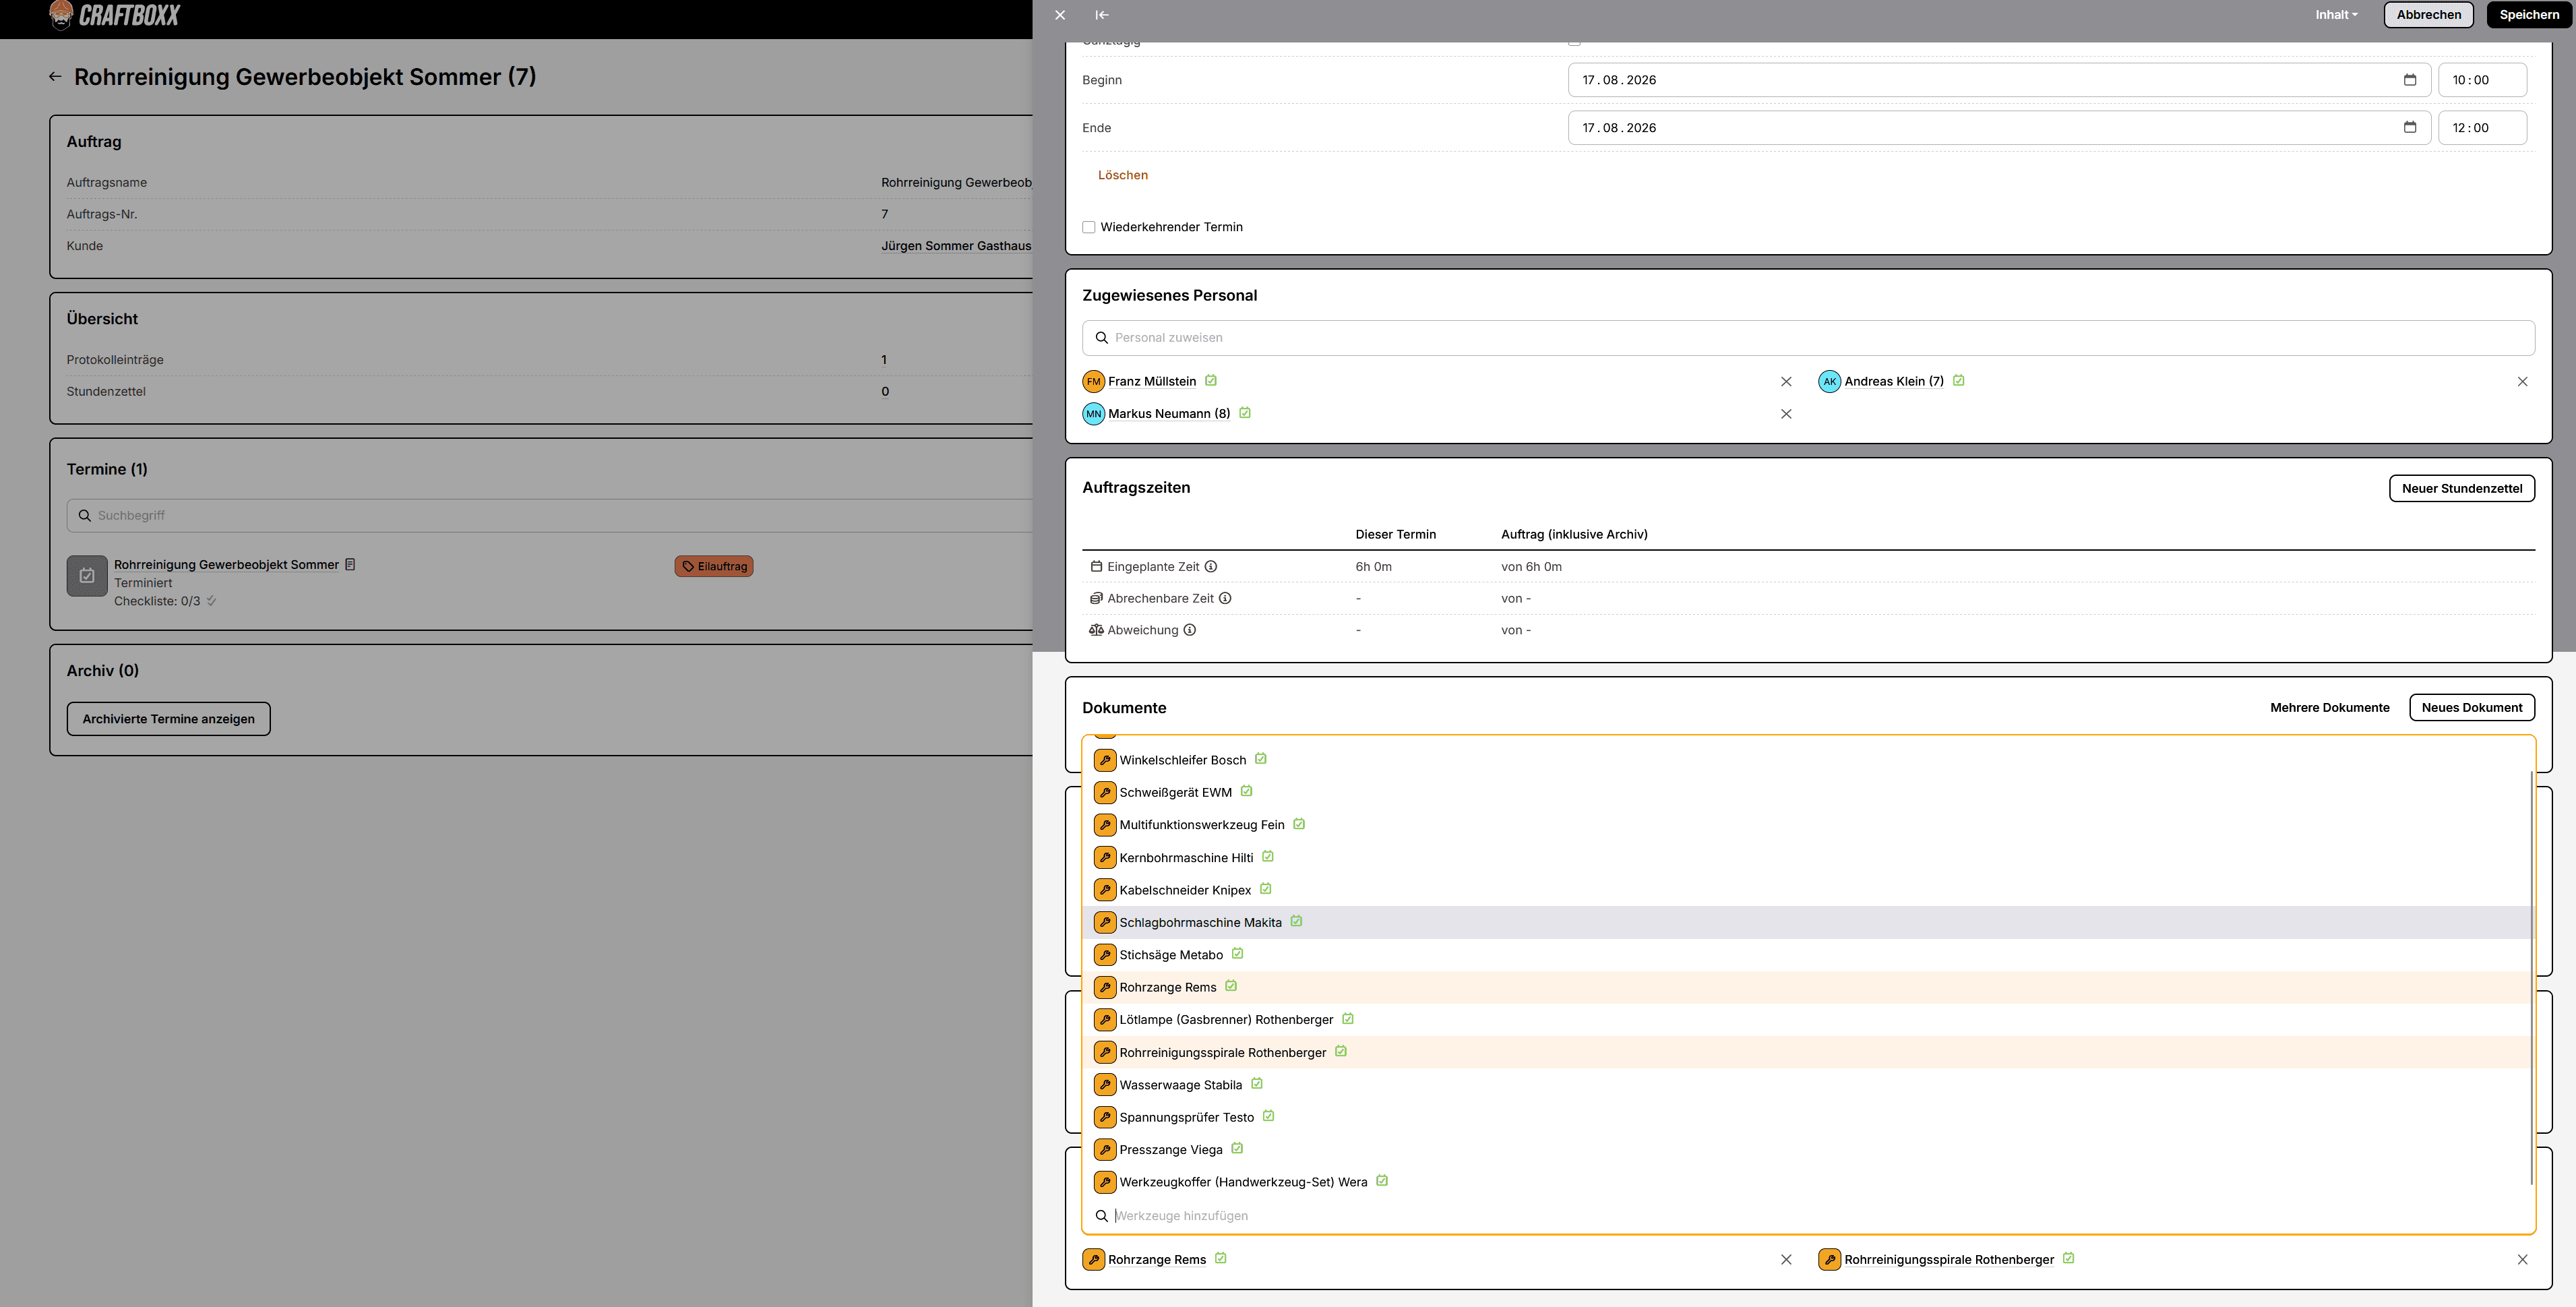Click check icon beside assigned Rohrreinigungsspirale Rothenberger
Screen dimensions: 2576x1307
coord(2068,1258)
